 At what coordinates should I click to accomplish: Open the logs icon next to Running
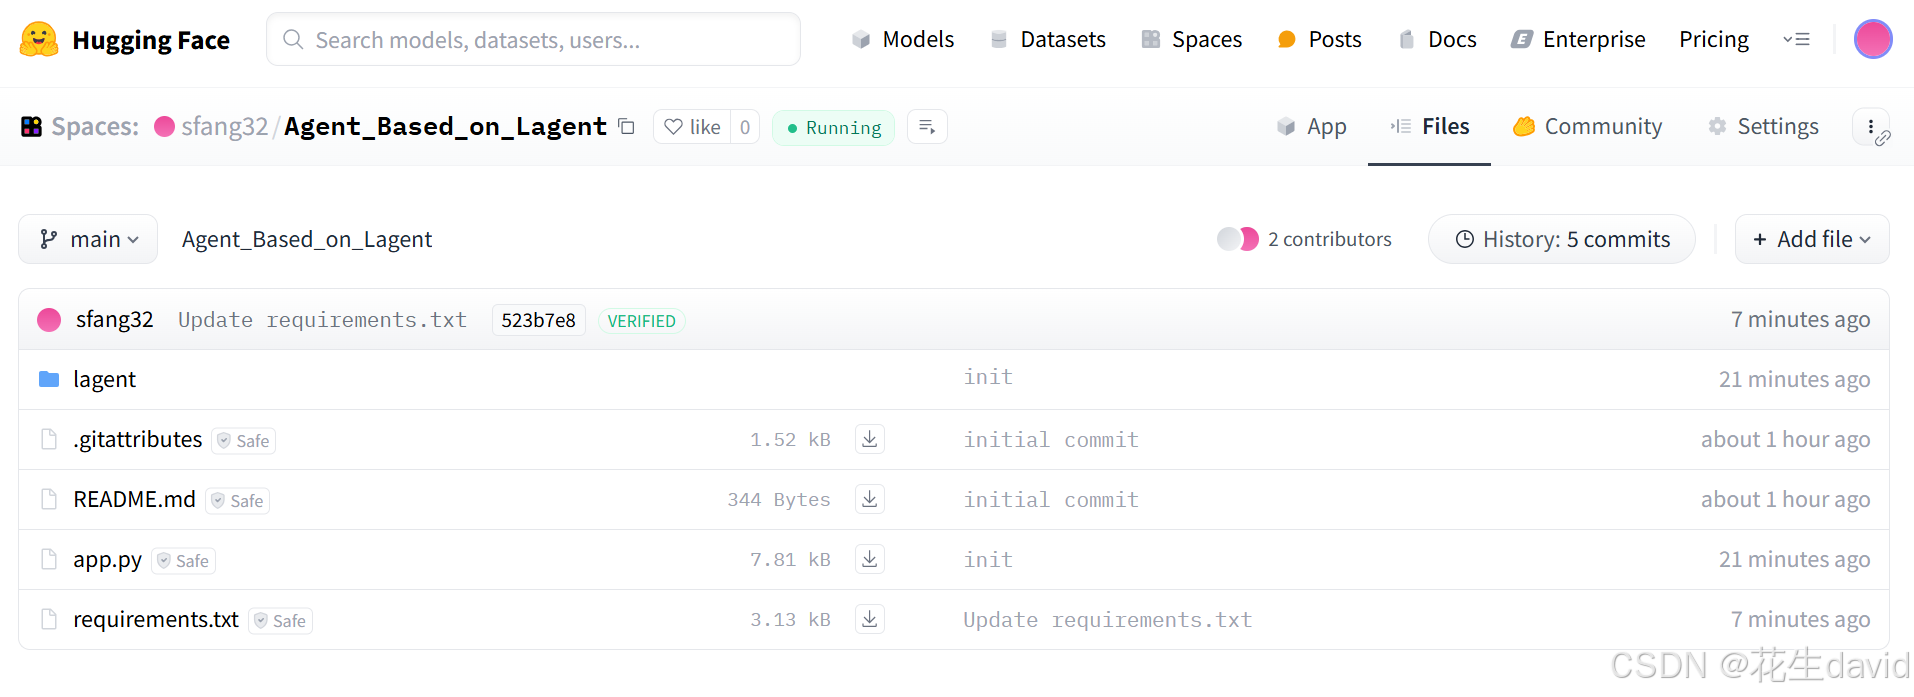point(927,127)
